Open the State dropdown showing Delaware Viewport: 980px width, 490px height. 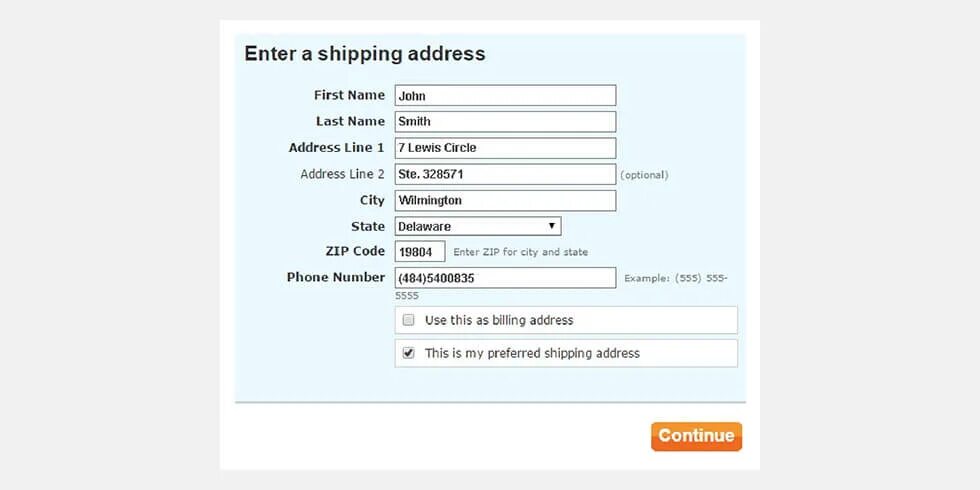point(478,226)
